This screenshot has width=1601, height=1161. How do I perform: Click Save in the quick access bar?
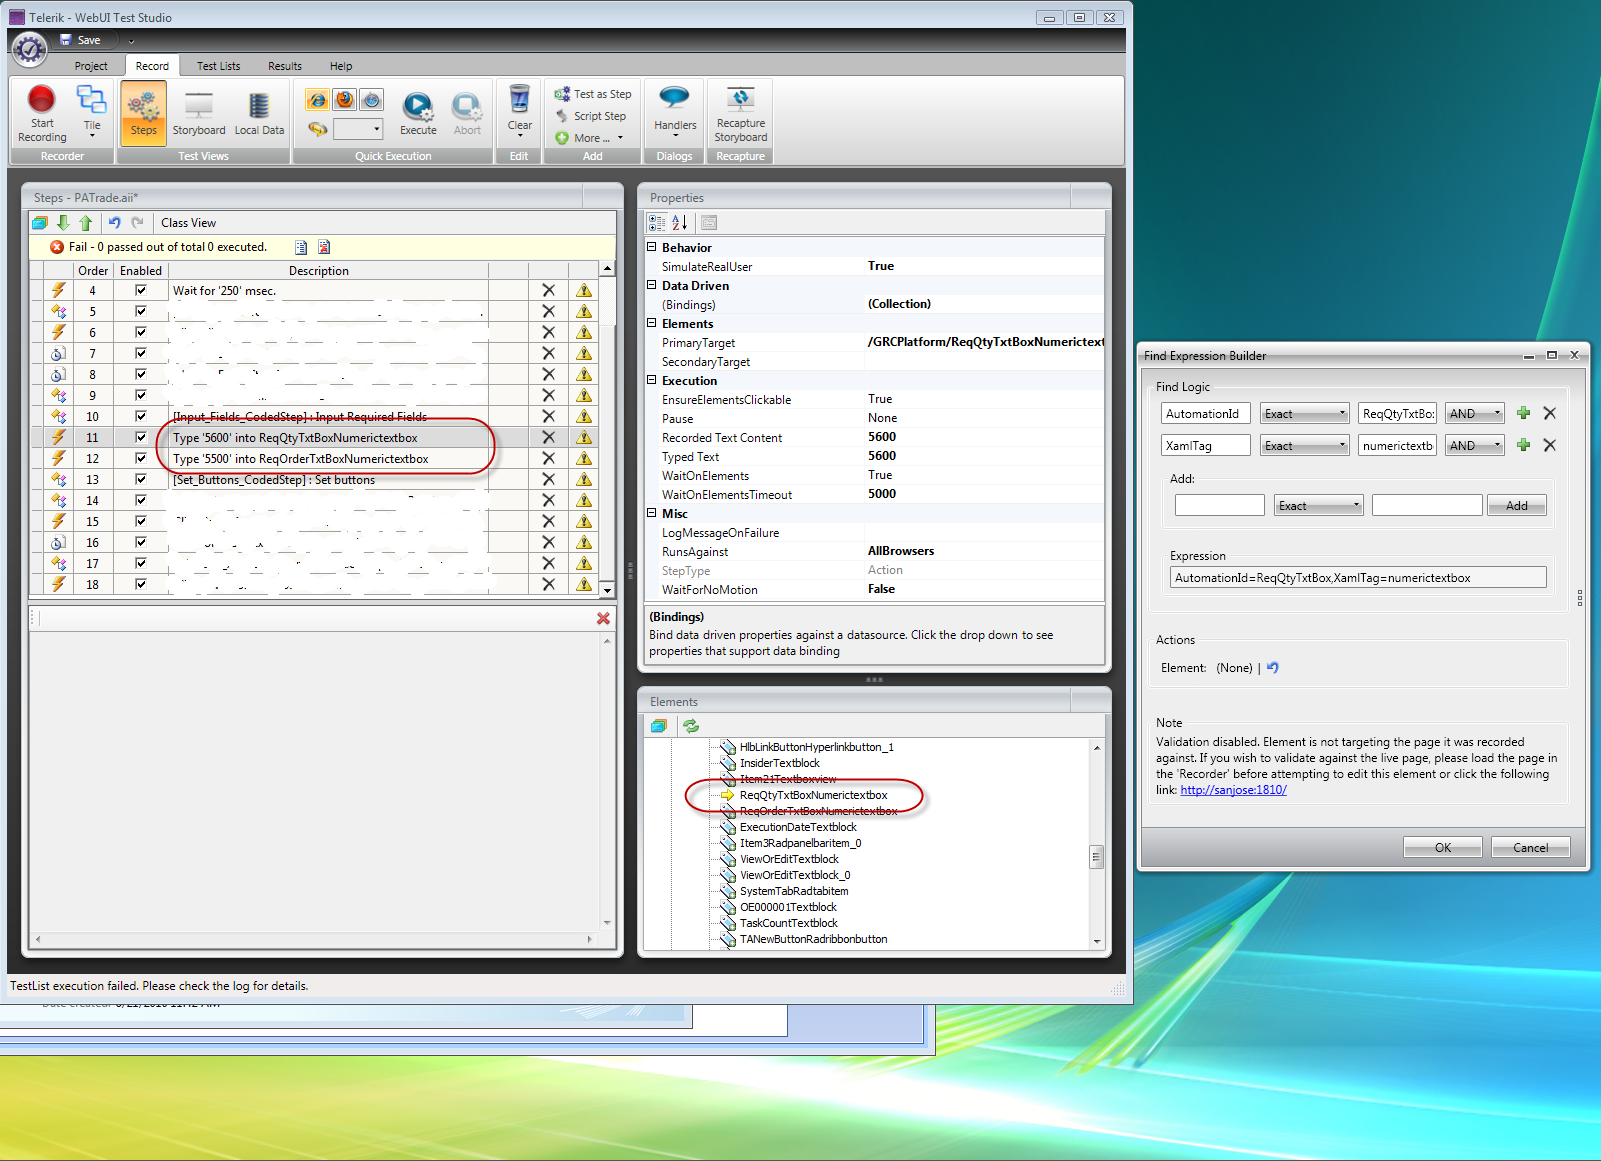point(80,40)
